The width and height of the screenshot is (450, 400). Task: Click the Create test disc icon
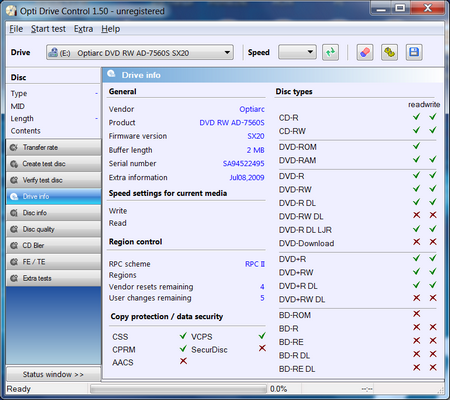coord(14,164)
